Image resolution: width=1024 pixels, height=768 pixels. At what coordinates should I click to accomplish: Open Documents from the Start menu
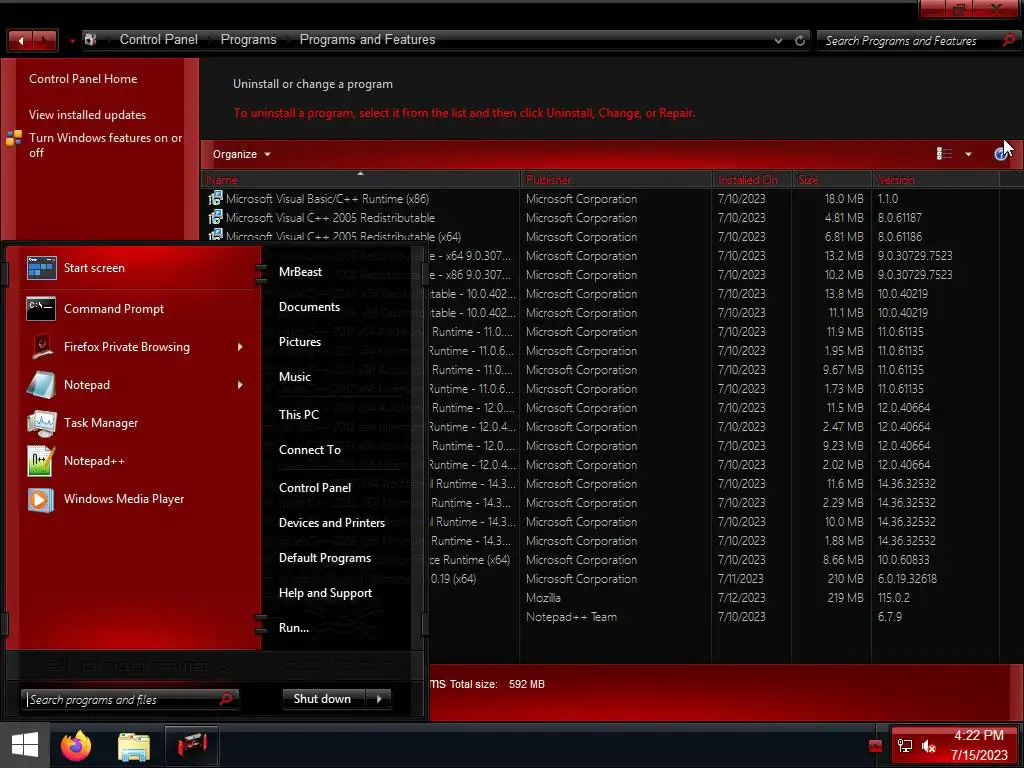310,307
